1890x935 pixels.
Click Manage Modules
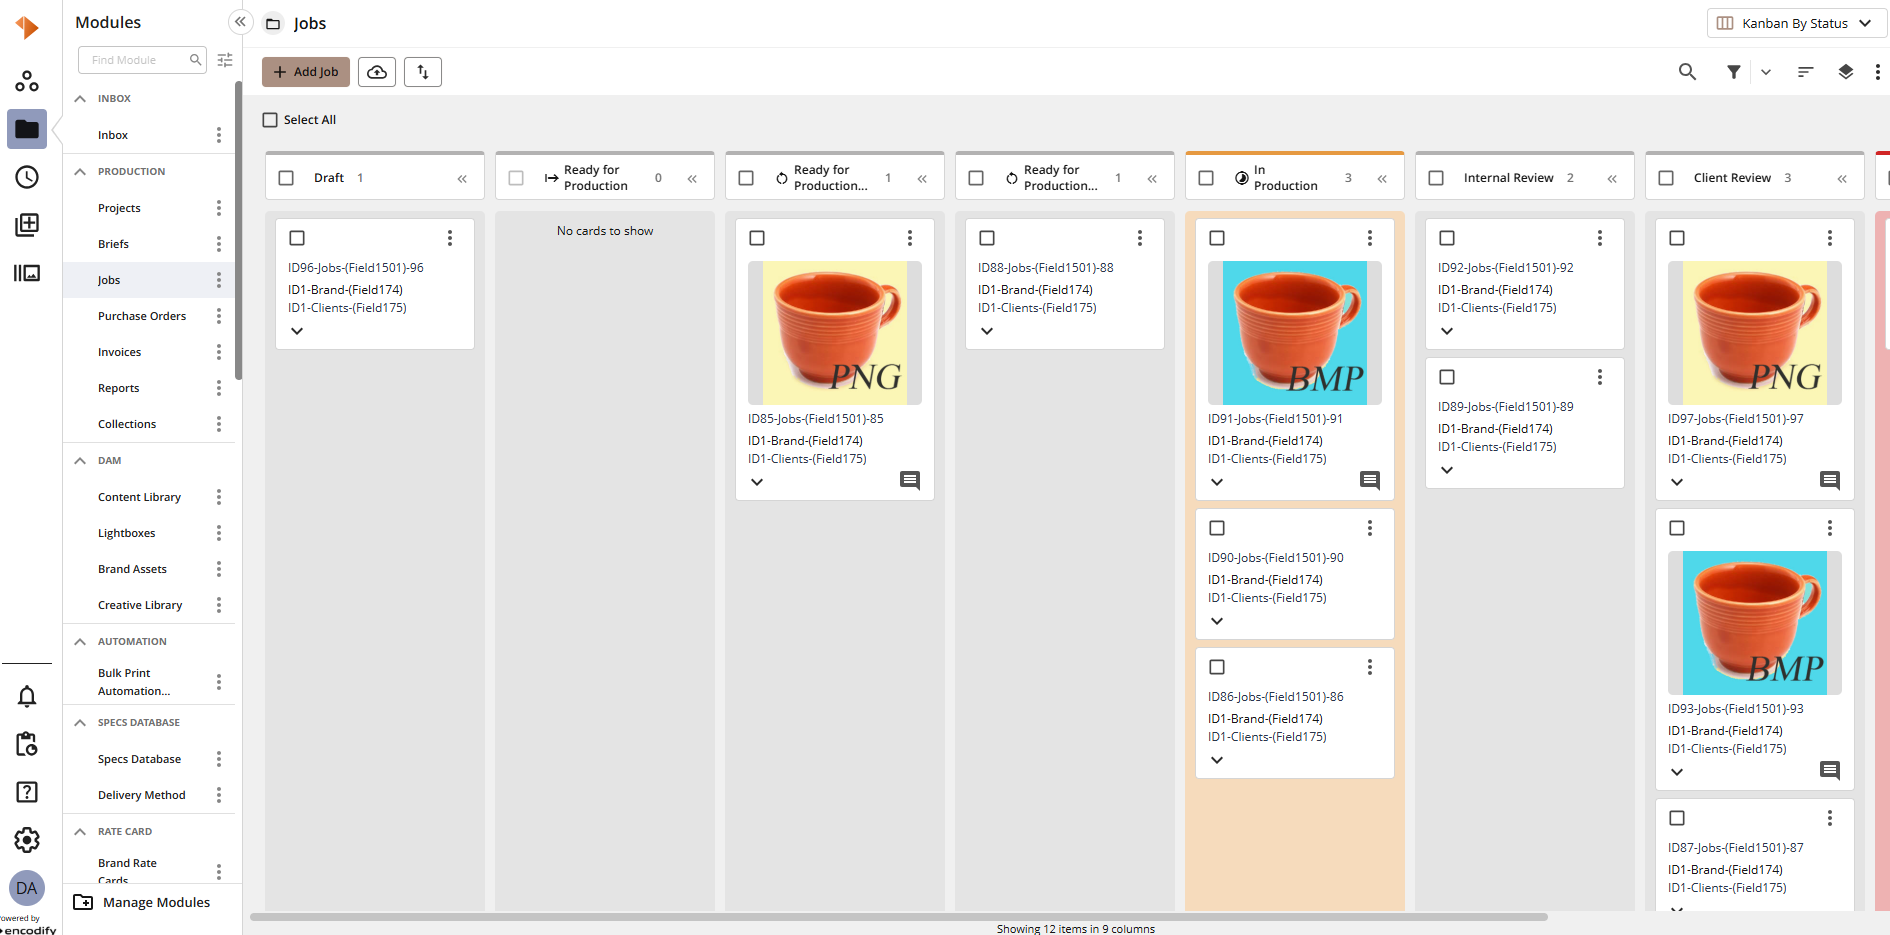143,902
